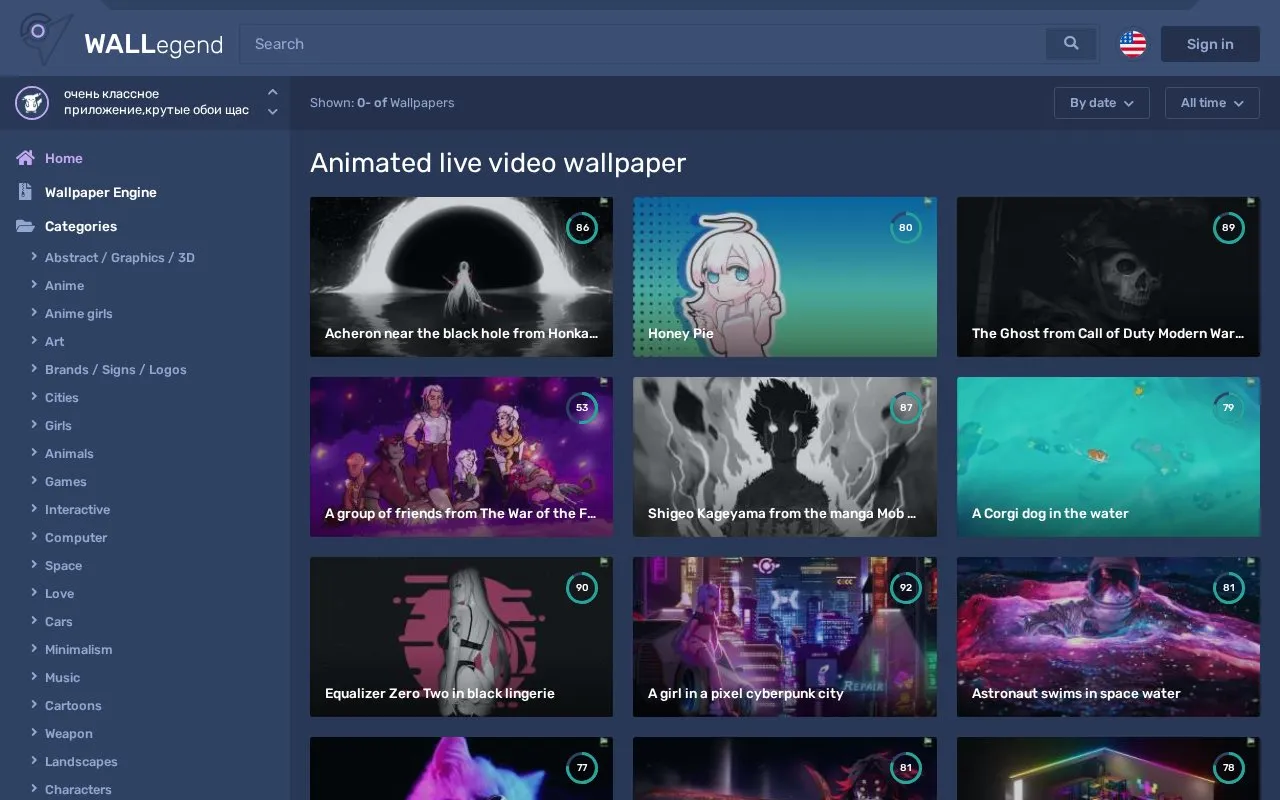Open Categories section in sidebar

tap(81, 226)
